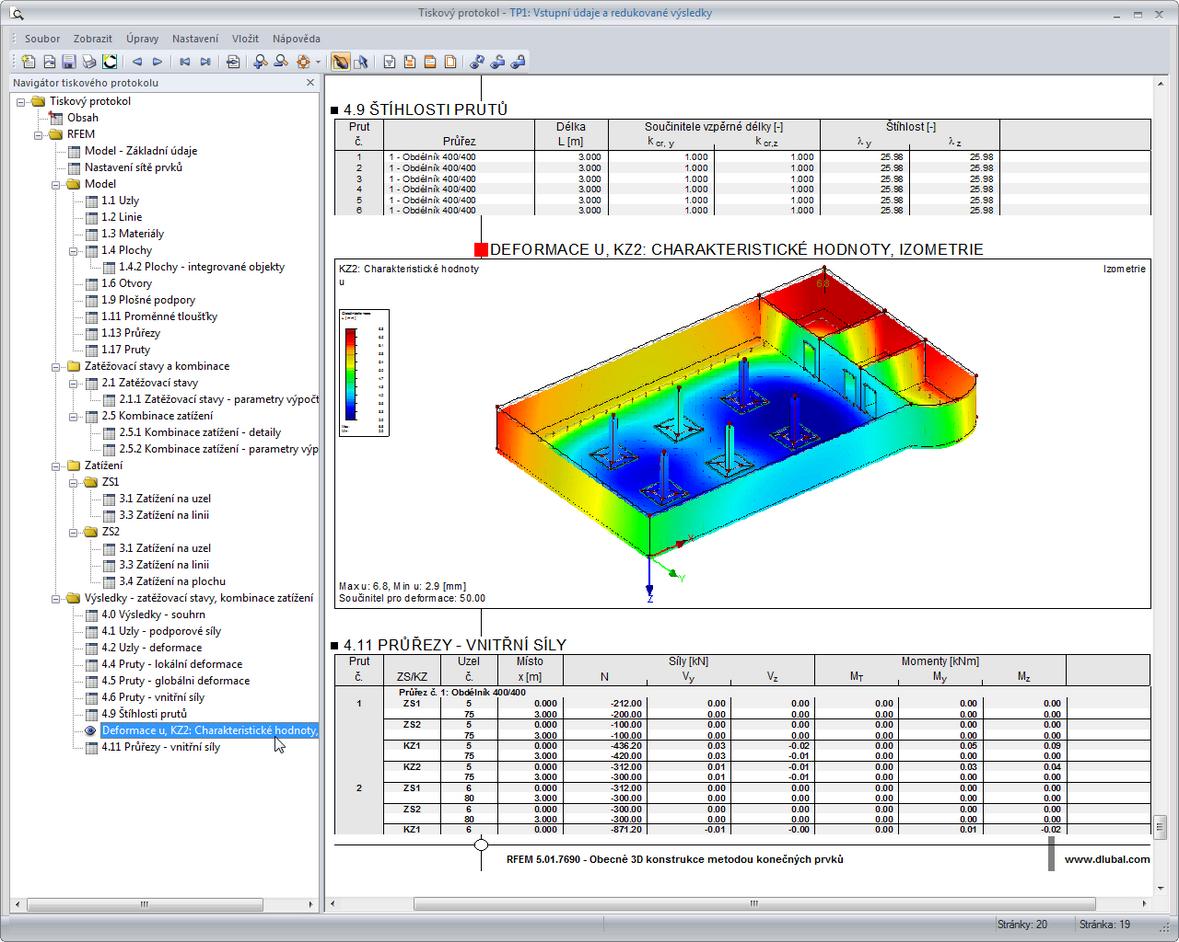Viewport: 1179px width, 942px height.
Task: Click the Stránka: 19 status bar field
Action: click(1105, 924)
